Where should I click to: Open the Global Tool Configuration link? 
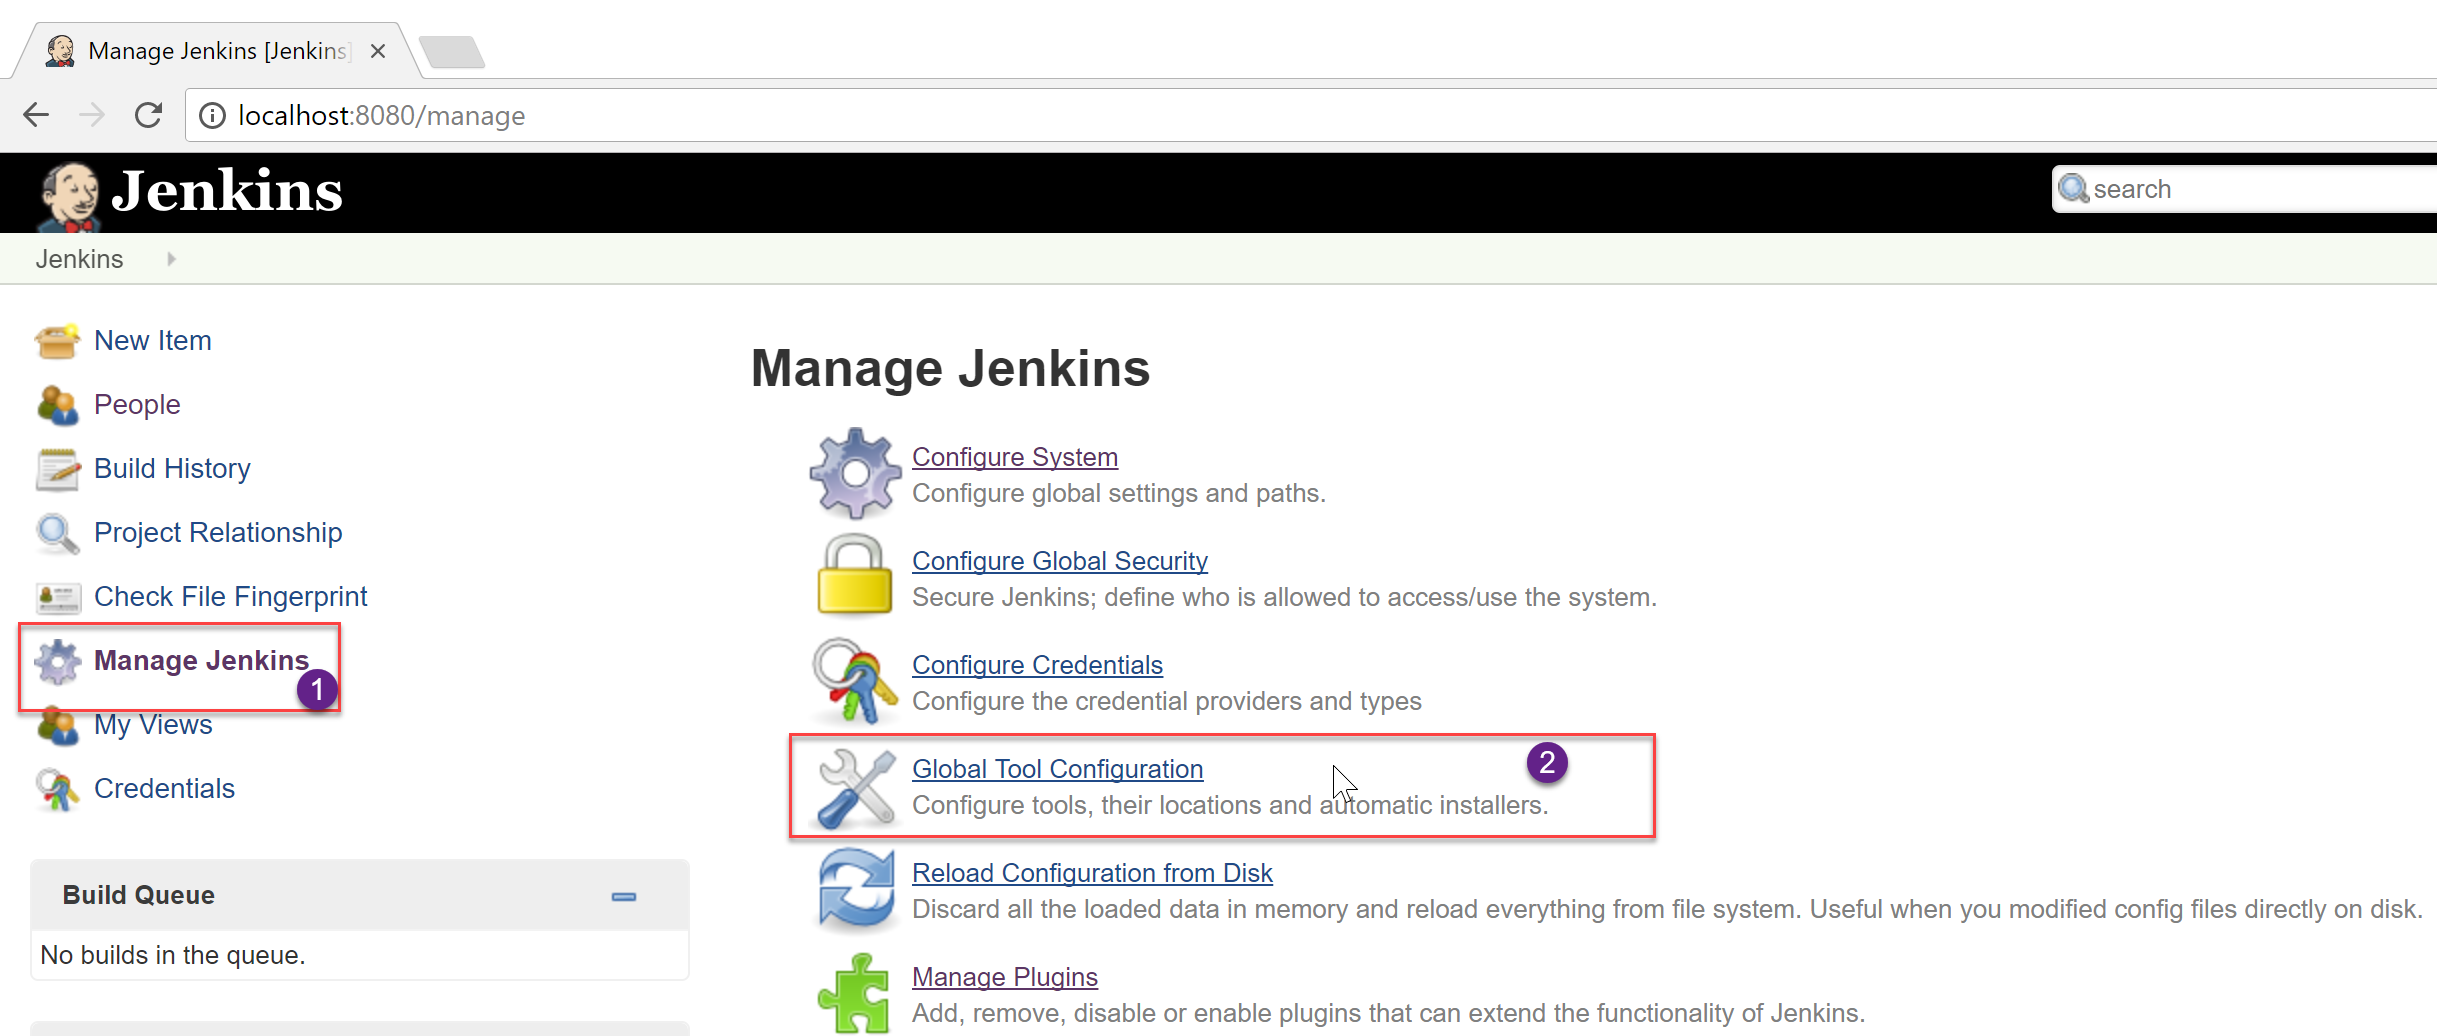[1057, 769]
